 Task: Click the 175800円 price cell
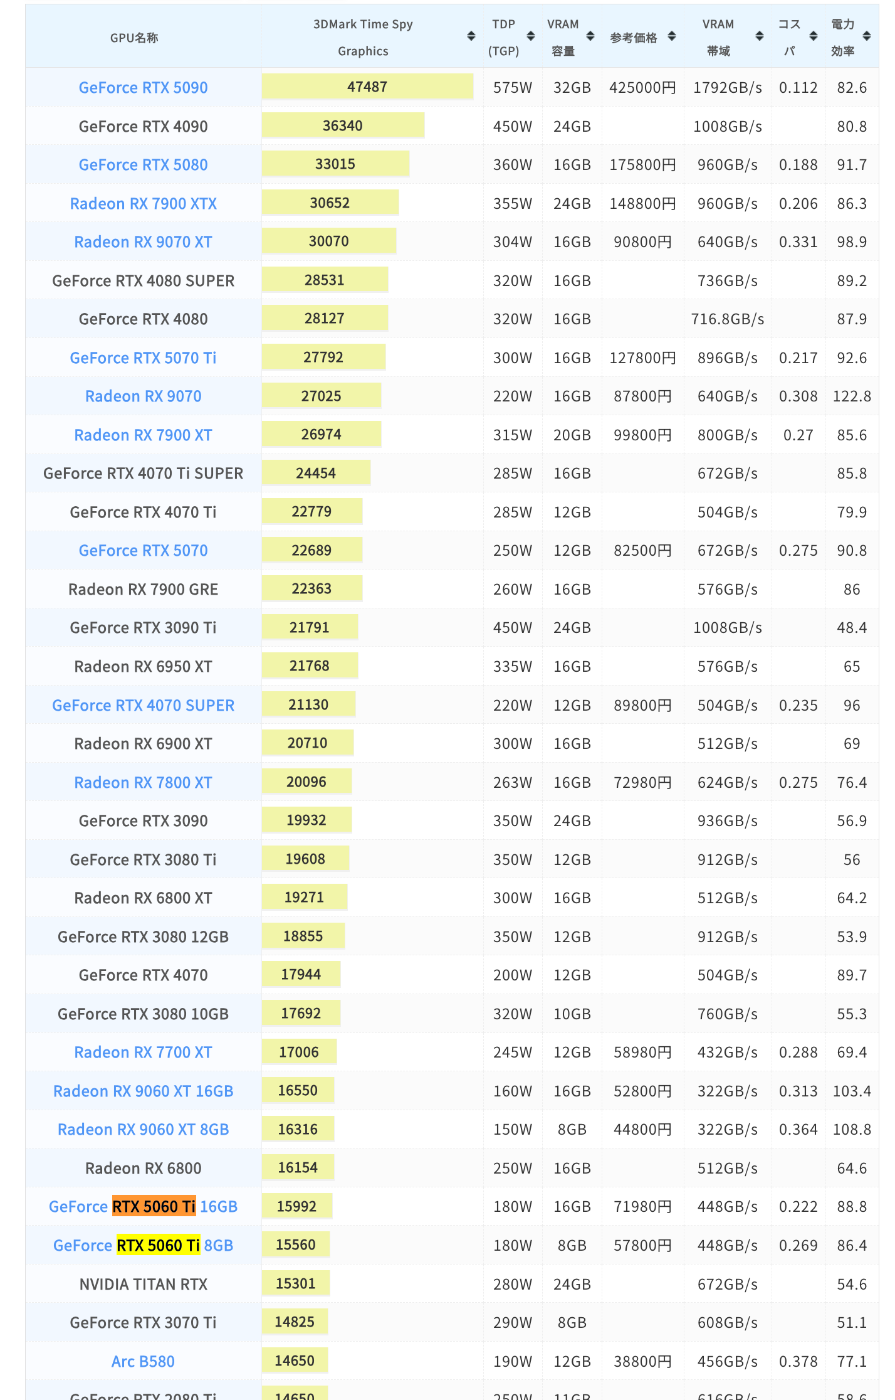642,164
